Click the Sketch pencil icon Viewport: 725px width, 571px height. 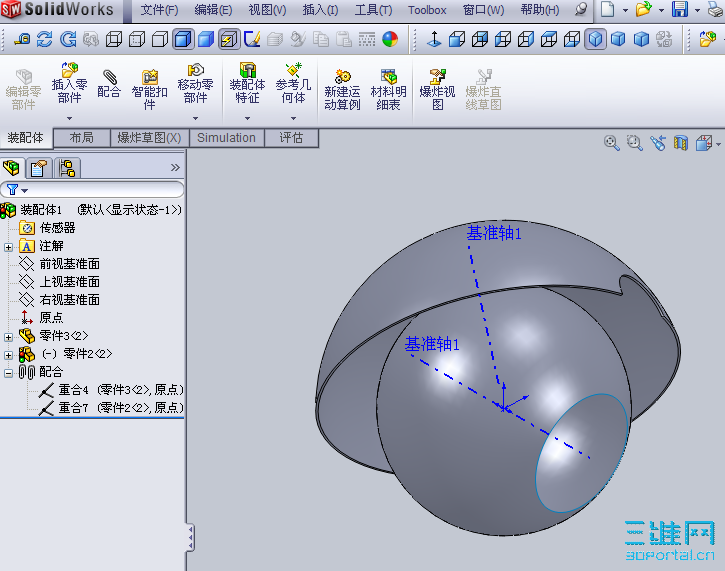pos(252,39)
